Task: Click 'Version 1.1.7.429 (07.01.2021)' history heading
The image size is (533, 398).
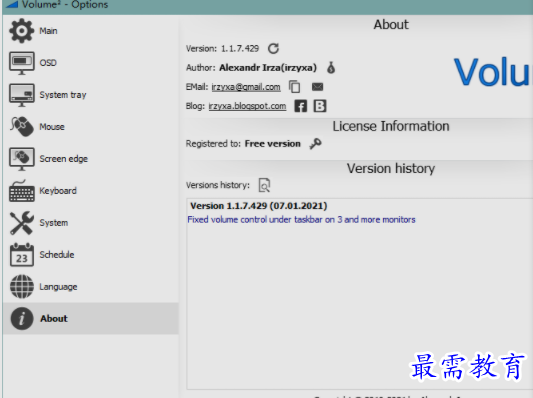Action: coord(258,206)
